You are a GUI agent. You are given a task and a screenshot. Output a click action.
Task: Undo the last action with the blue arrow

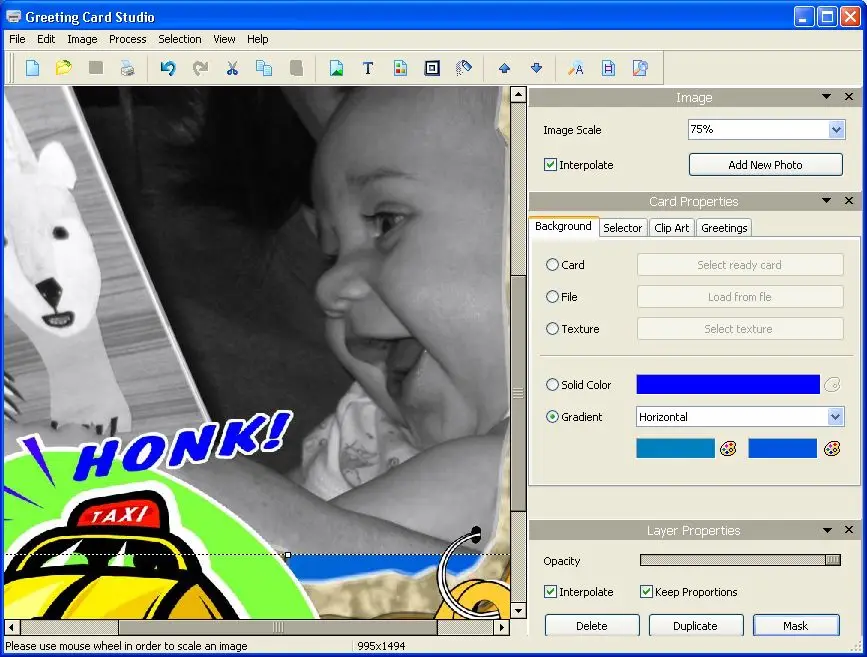tap(168, 68)
